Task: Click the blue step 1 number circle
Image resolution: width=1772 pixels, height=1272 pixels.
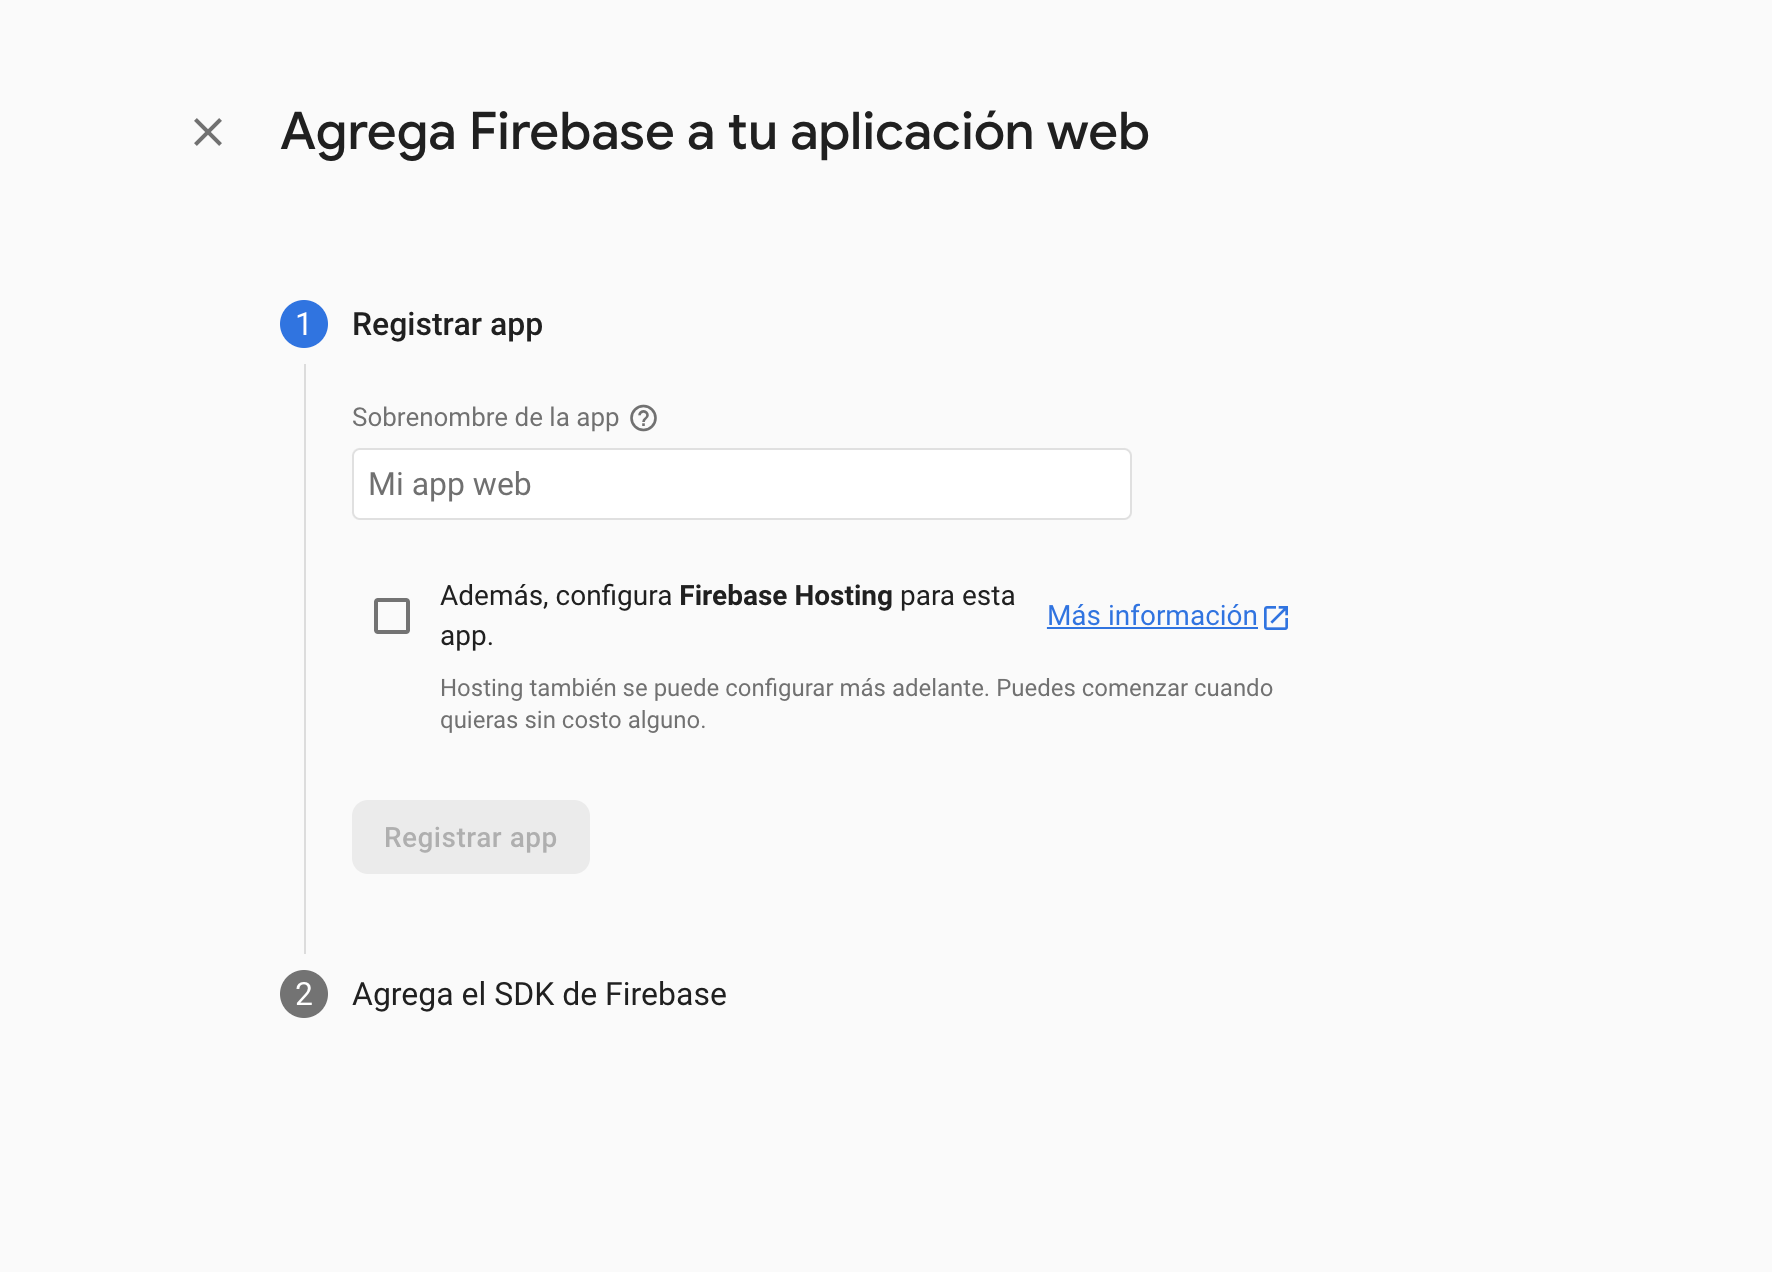Action: click(x=304, y=324)
